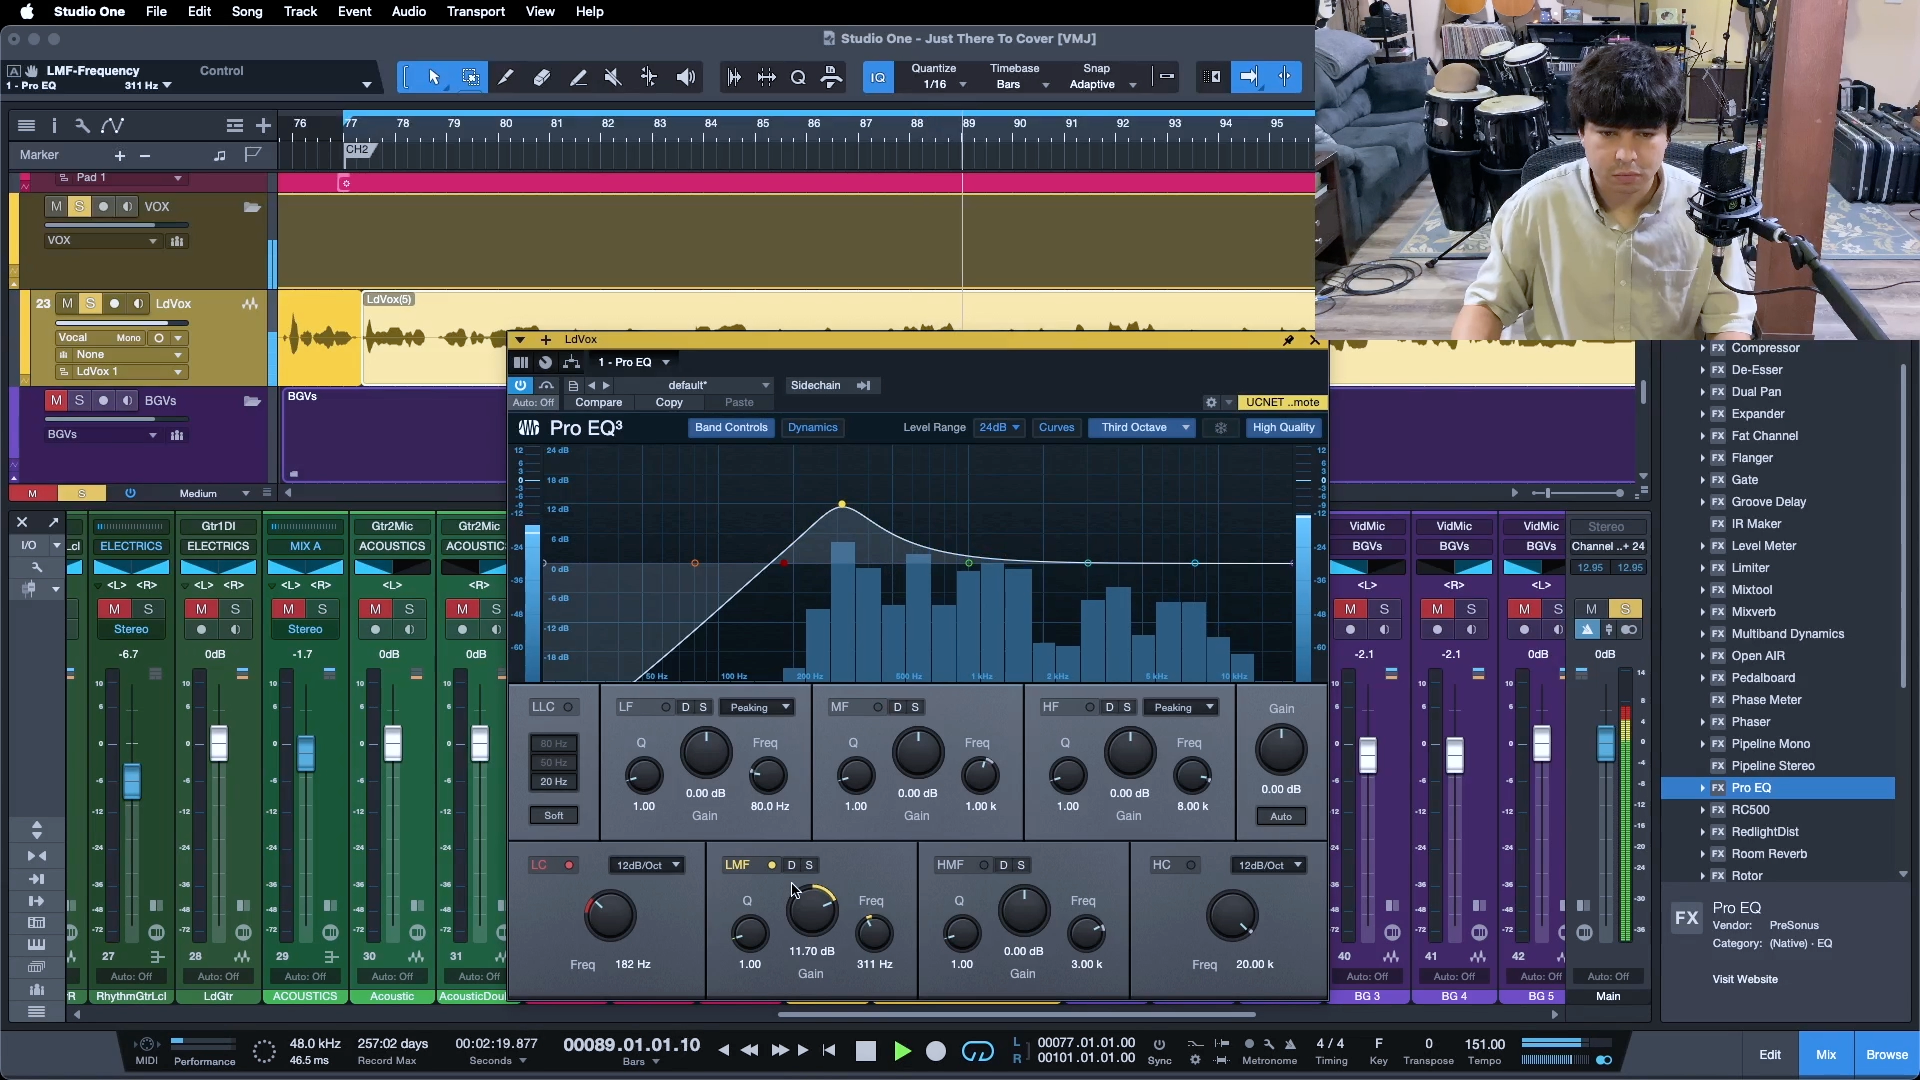Select Pro EQ in effects list
The height and width of the screenshot is (1080, 1920).
pyautogui.click(x=1751, y=788)
